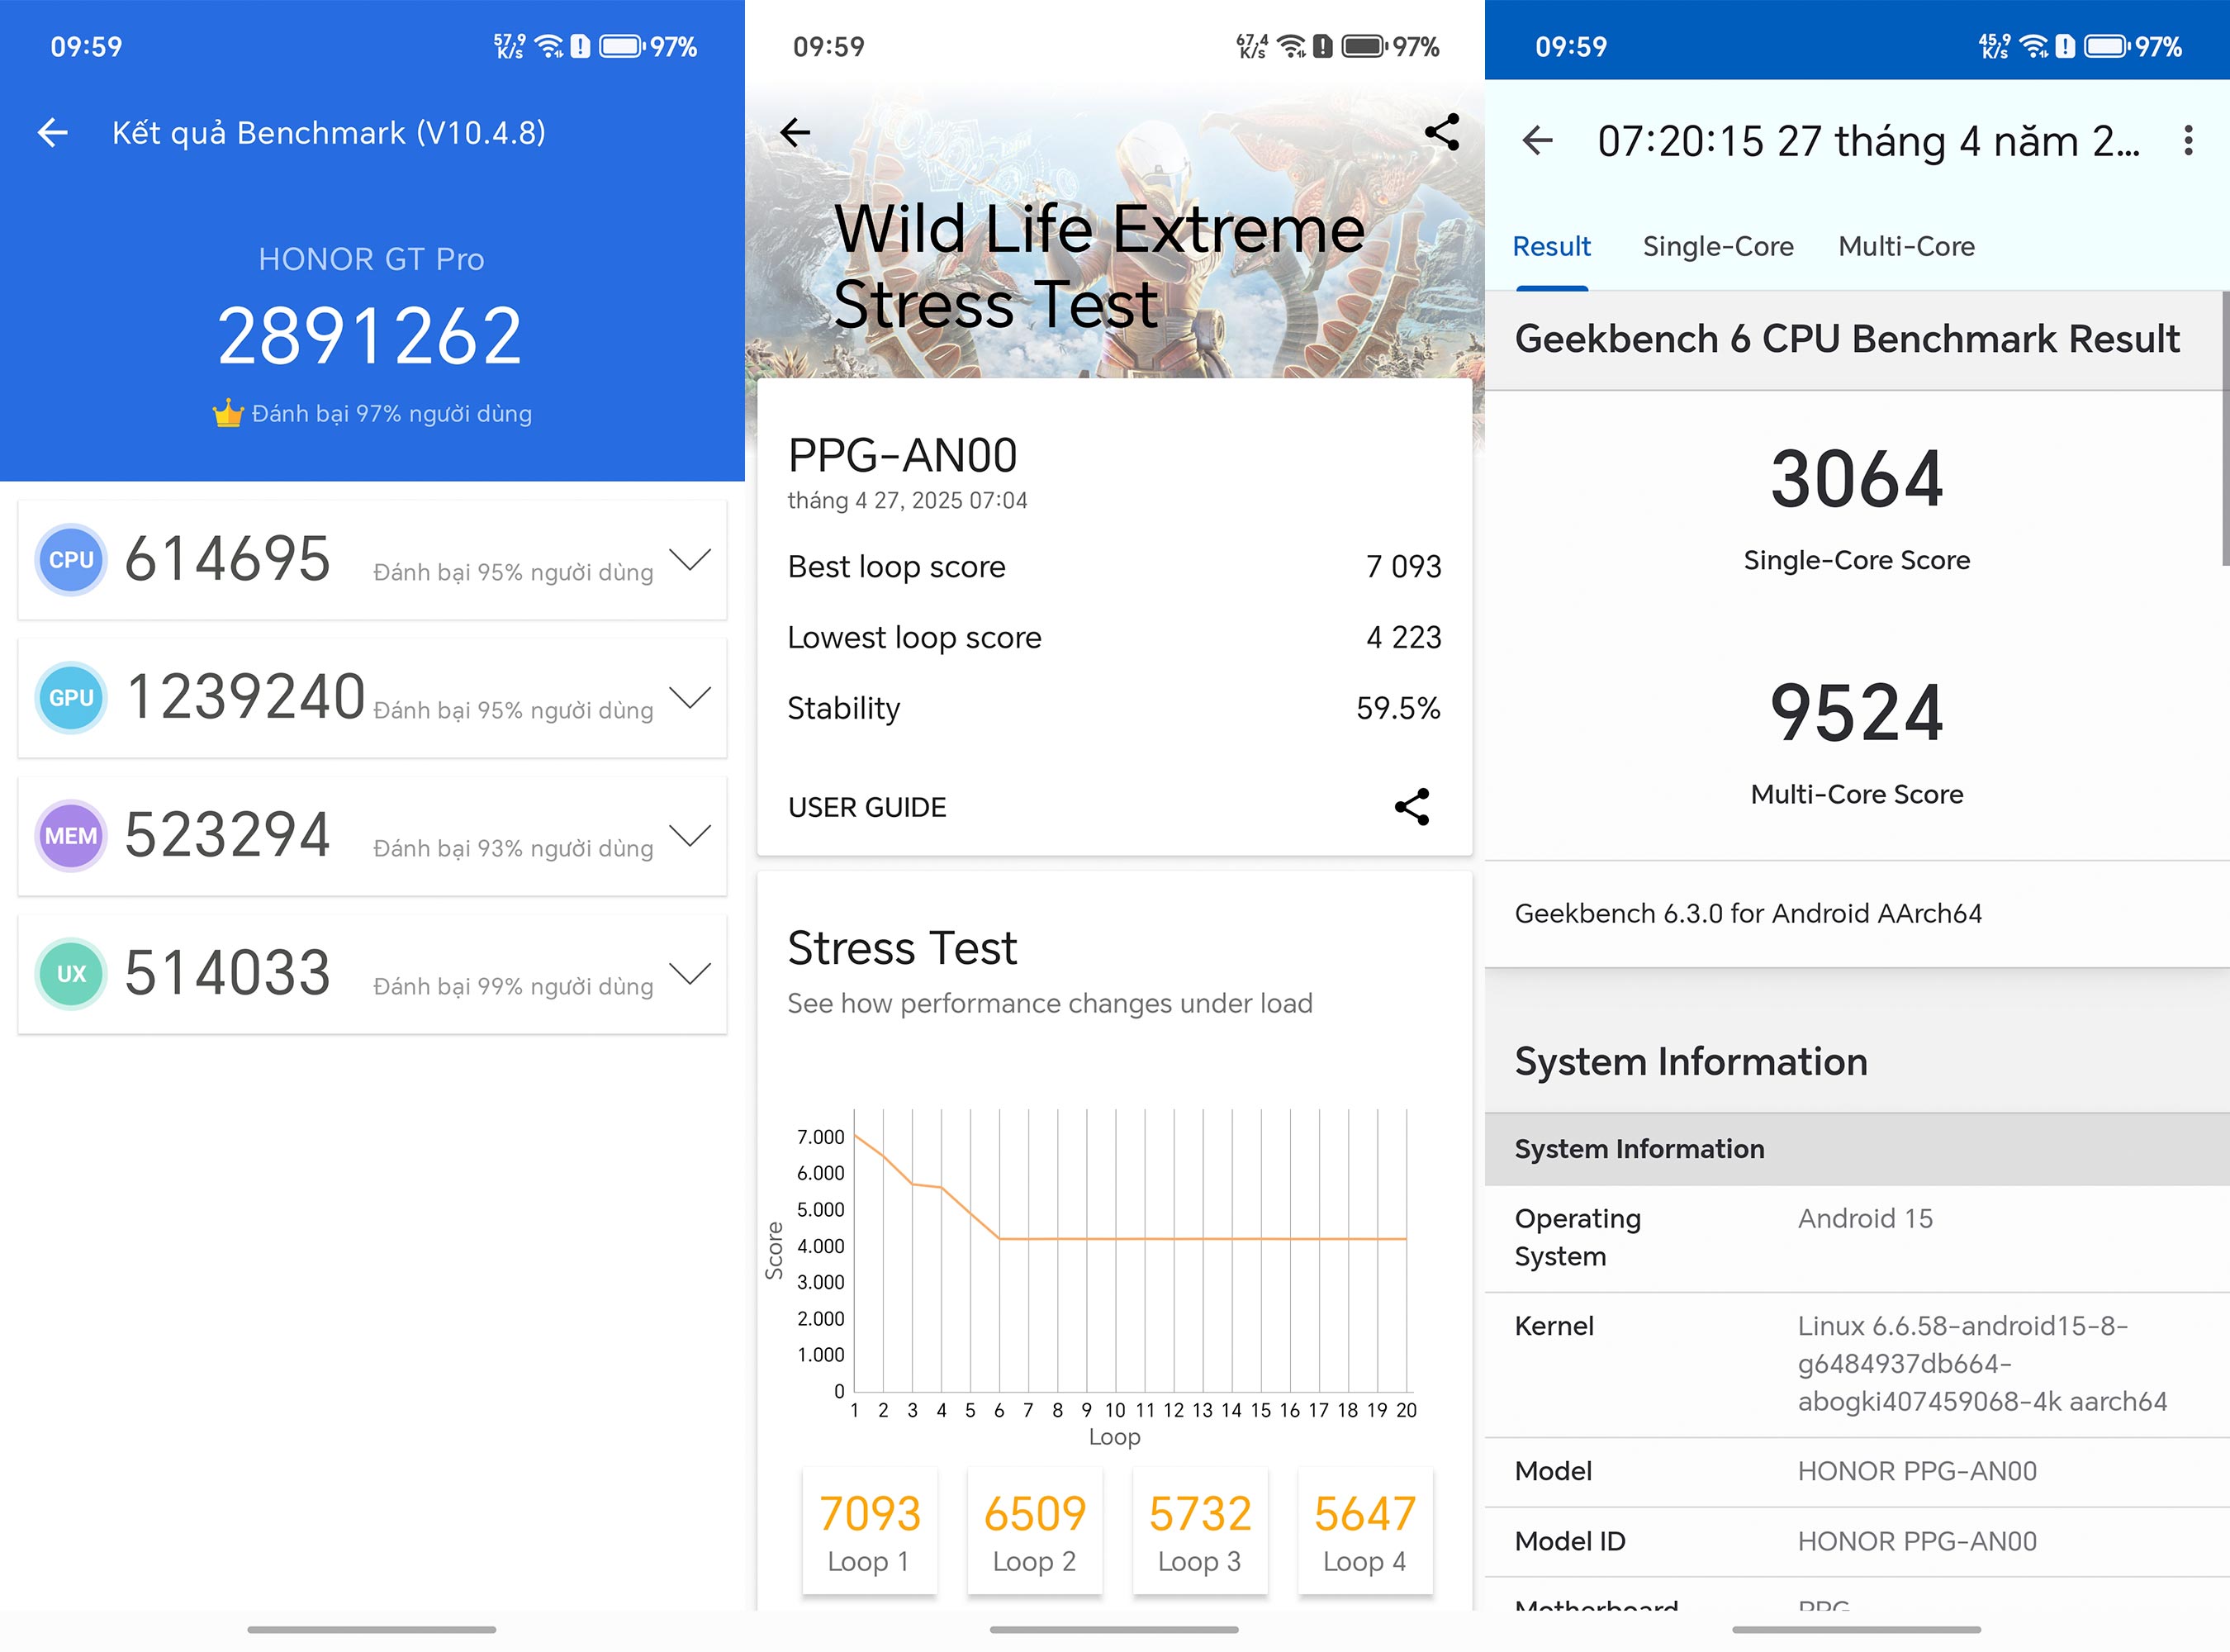Tap gray System Information subheader
Viewport: 2230px width, 1652px height.
pyautogui.click(x=1857, y=1149)
